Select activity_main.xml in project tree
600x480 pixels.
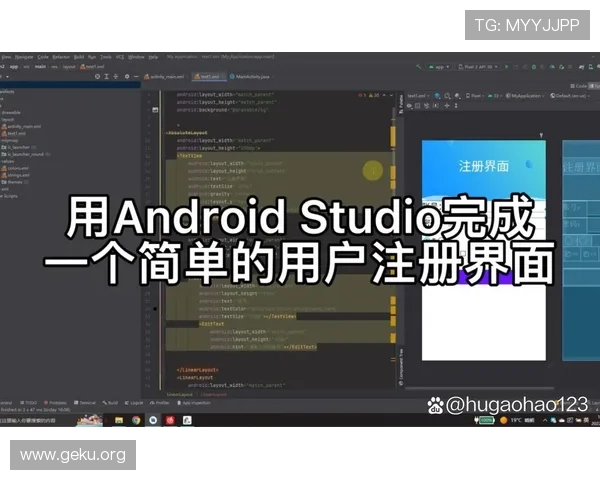21,126
